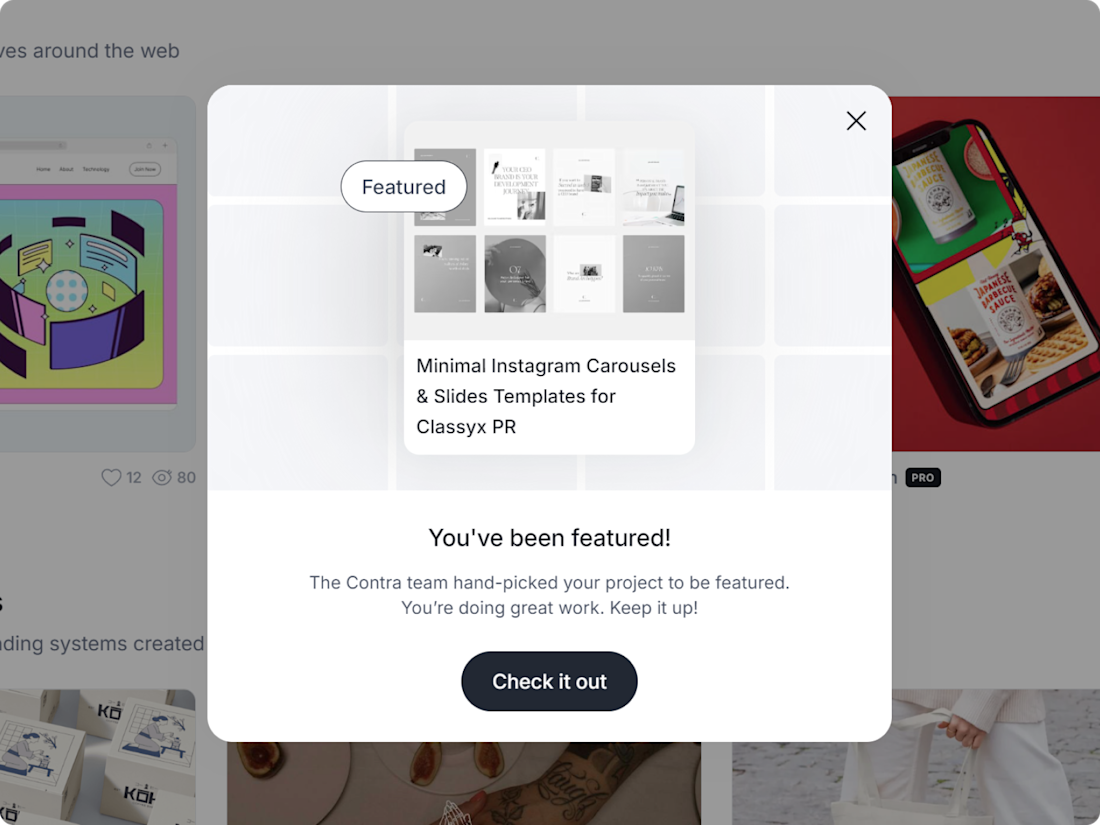1100x825 pixels.
Task: Open the KO packaging boxes thumbnail
Action: 97,756
